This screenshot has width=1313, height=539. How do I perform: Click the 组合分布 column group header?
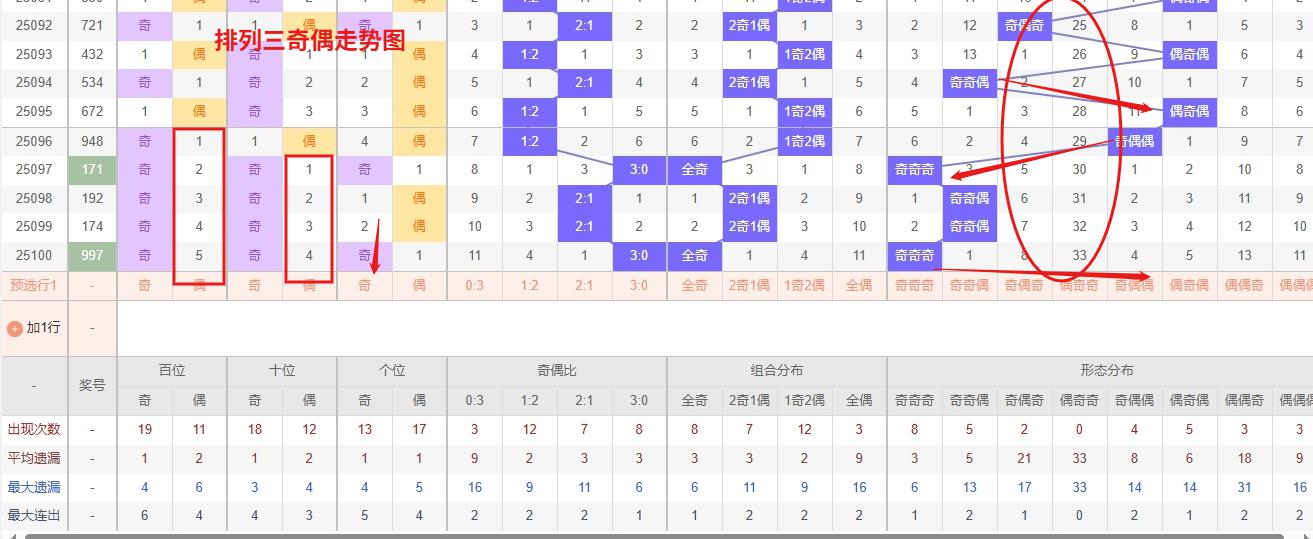[776, 370]
